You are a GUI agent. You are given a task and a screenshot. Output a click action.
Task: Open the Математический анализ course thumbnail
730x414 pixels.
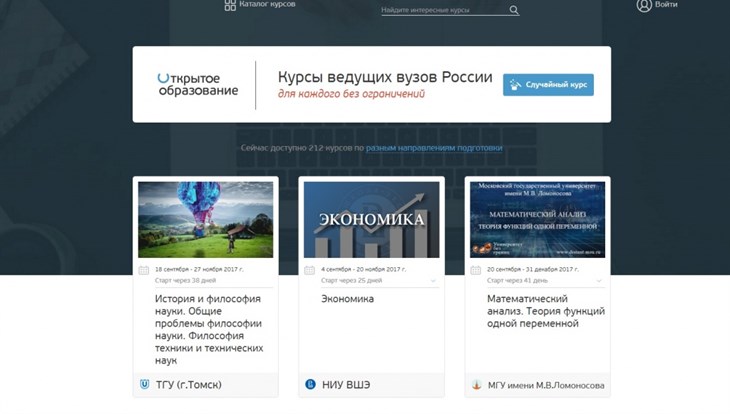[x=538, y=219]
